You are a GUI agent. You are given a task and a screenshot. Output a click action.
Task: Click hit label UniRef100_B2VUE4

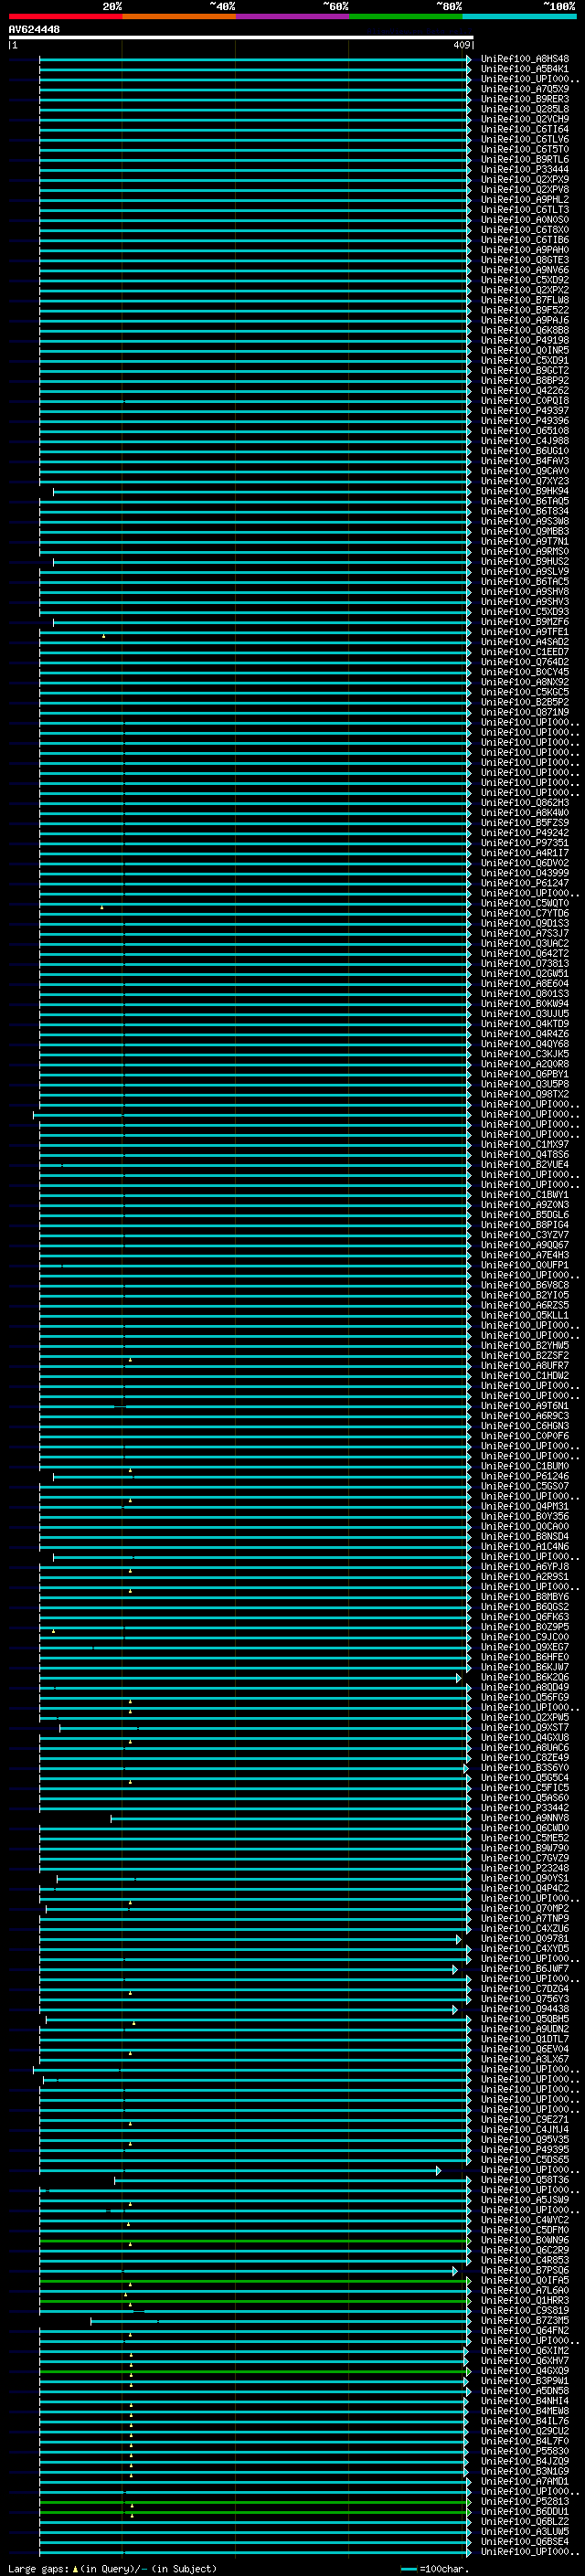pos(525,1165)
